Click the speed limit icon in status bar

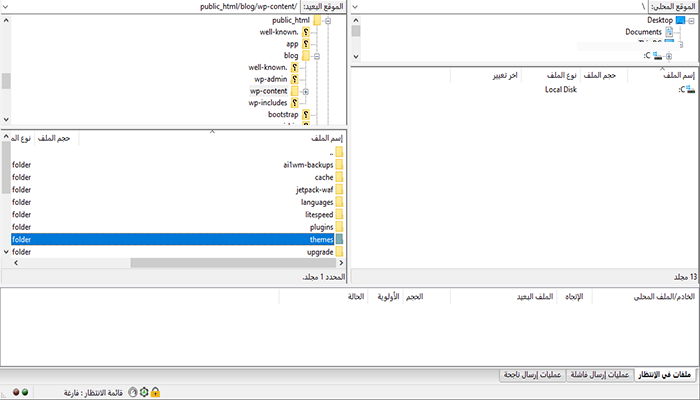point(131,391)
